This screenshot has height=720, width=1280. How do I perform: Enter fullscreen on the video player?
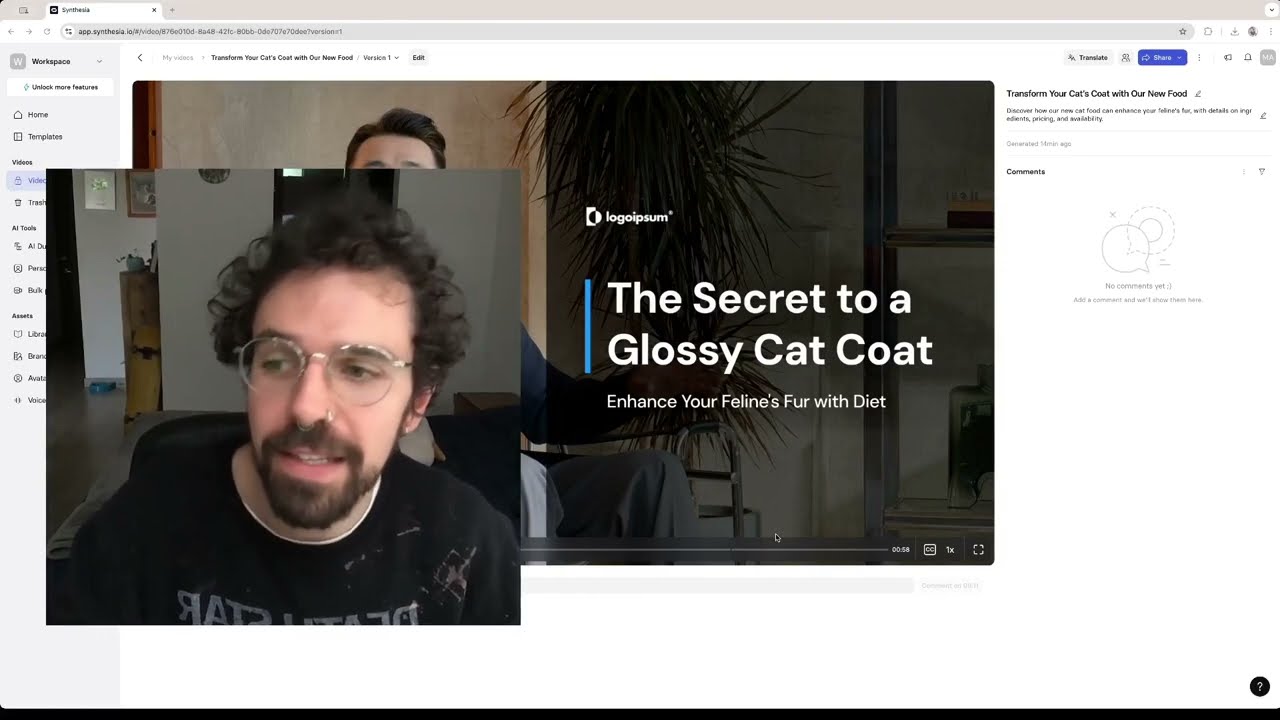coord(978,550)
